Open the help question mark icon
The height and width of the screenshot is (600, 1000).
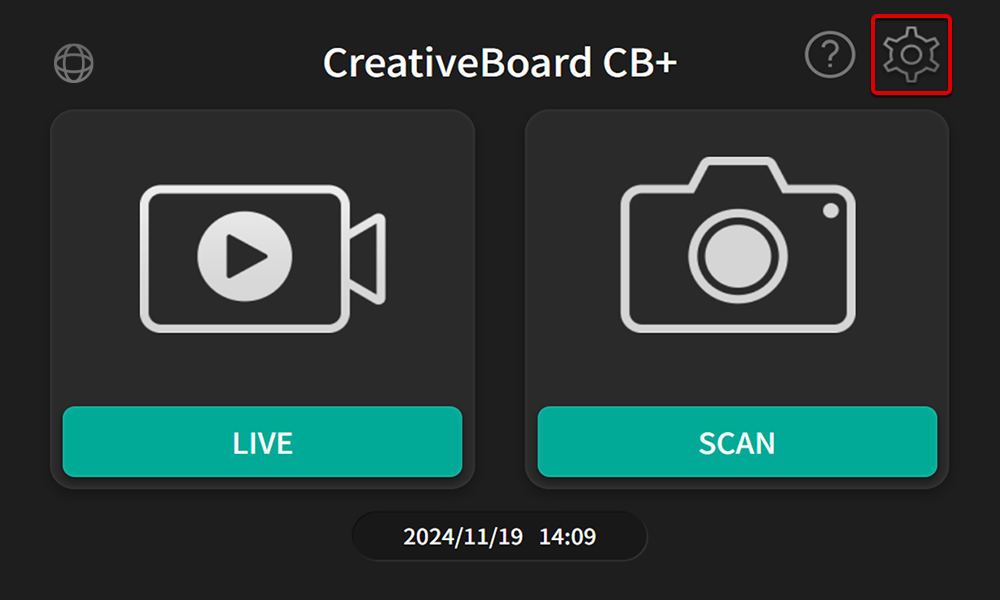point(830,55)
